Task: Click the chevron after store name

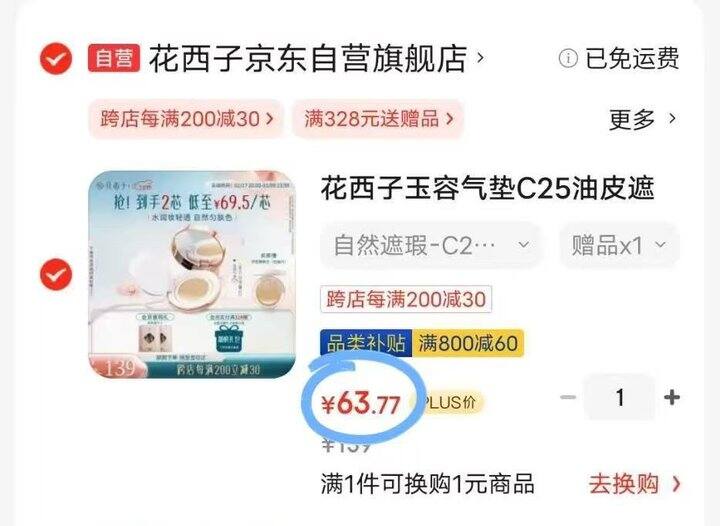Action: 480,58
